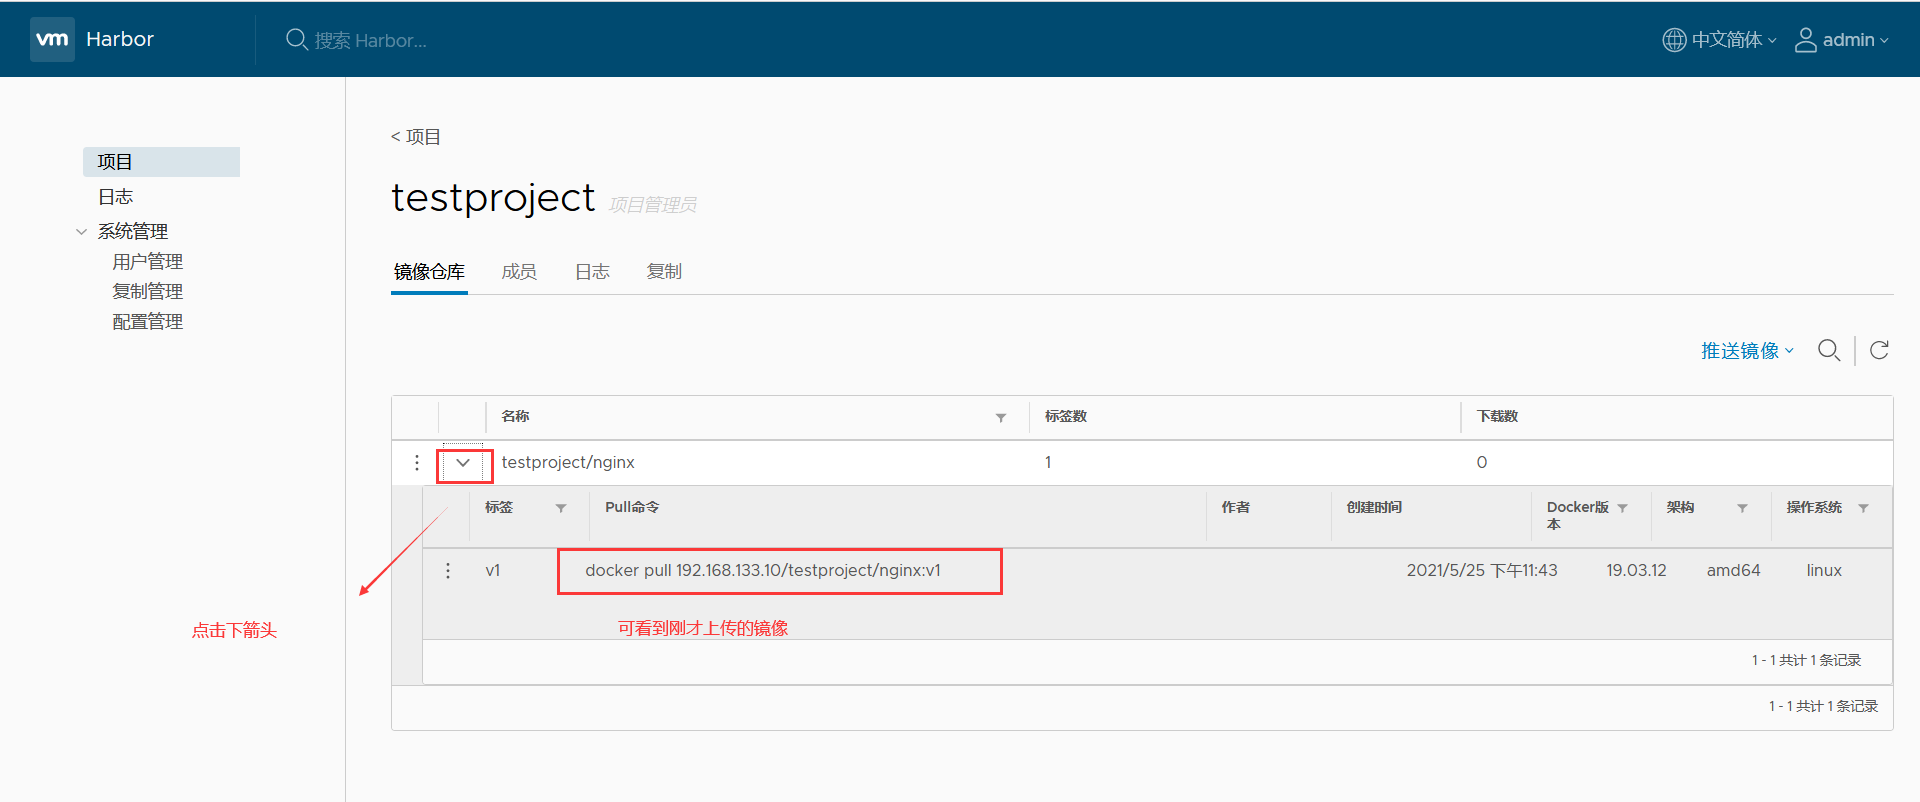Click the globe language icon
The width and height of the screenshot is (1920, 802).
point(1674,40)
